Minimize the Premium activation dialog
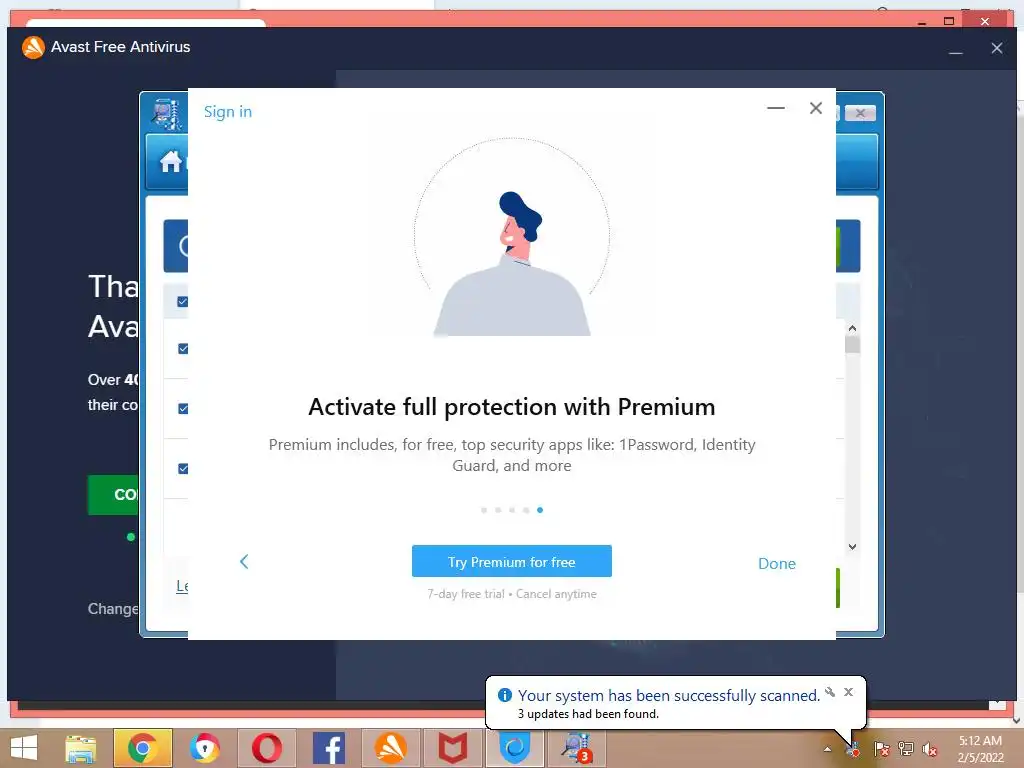The height and width of the screenshot is (768, 1024). pos(776,108)
